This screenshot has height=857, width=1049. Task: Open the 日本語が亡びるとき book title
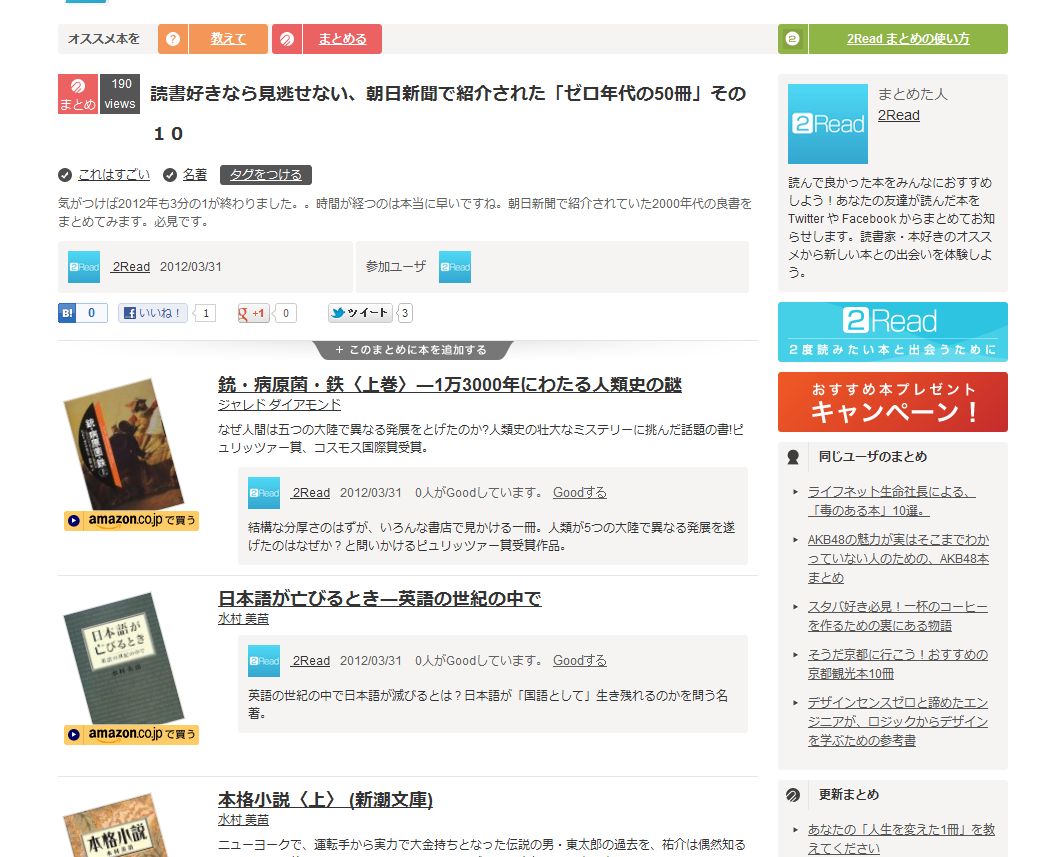point(379,599)
